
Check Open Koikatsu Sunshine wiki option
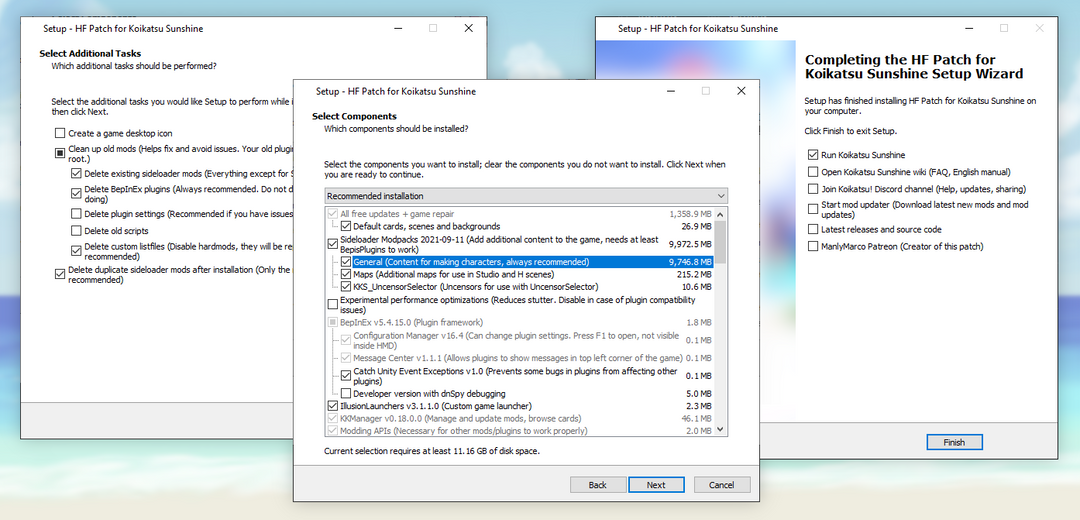coord(813,172)
